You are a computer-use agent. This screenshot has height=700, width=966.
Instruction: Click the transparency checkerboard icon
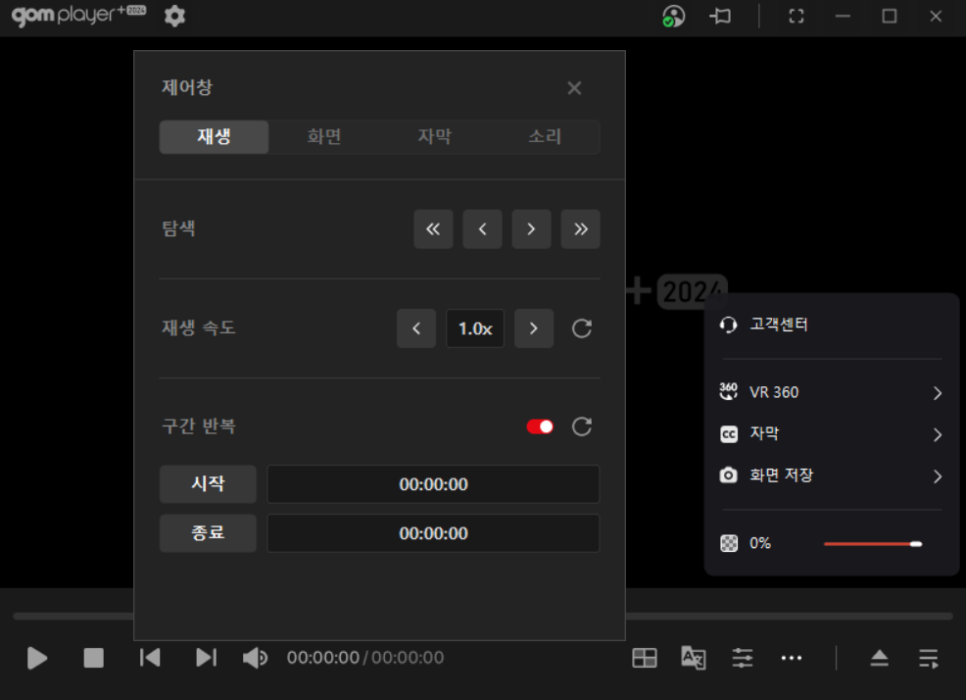(729, 543)
